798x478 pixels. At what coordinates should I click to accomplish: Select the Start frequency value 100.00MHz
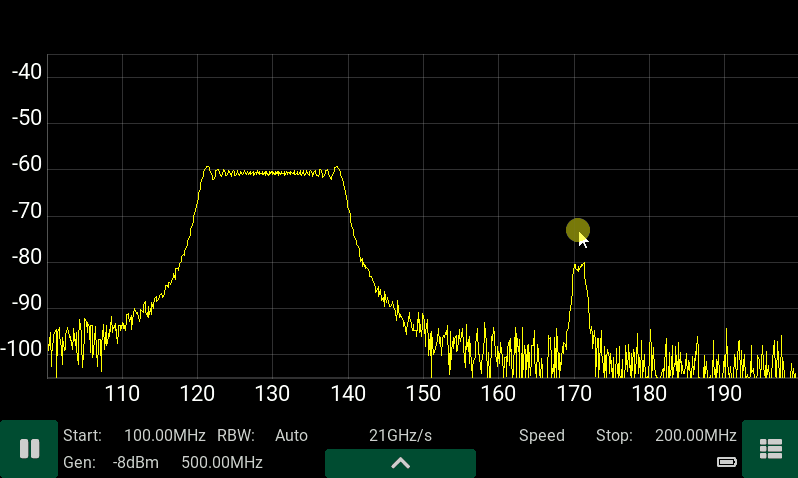tap(164, 436)
